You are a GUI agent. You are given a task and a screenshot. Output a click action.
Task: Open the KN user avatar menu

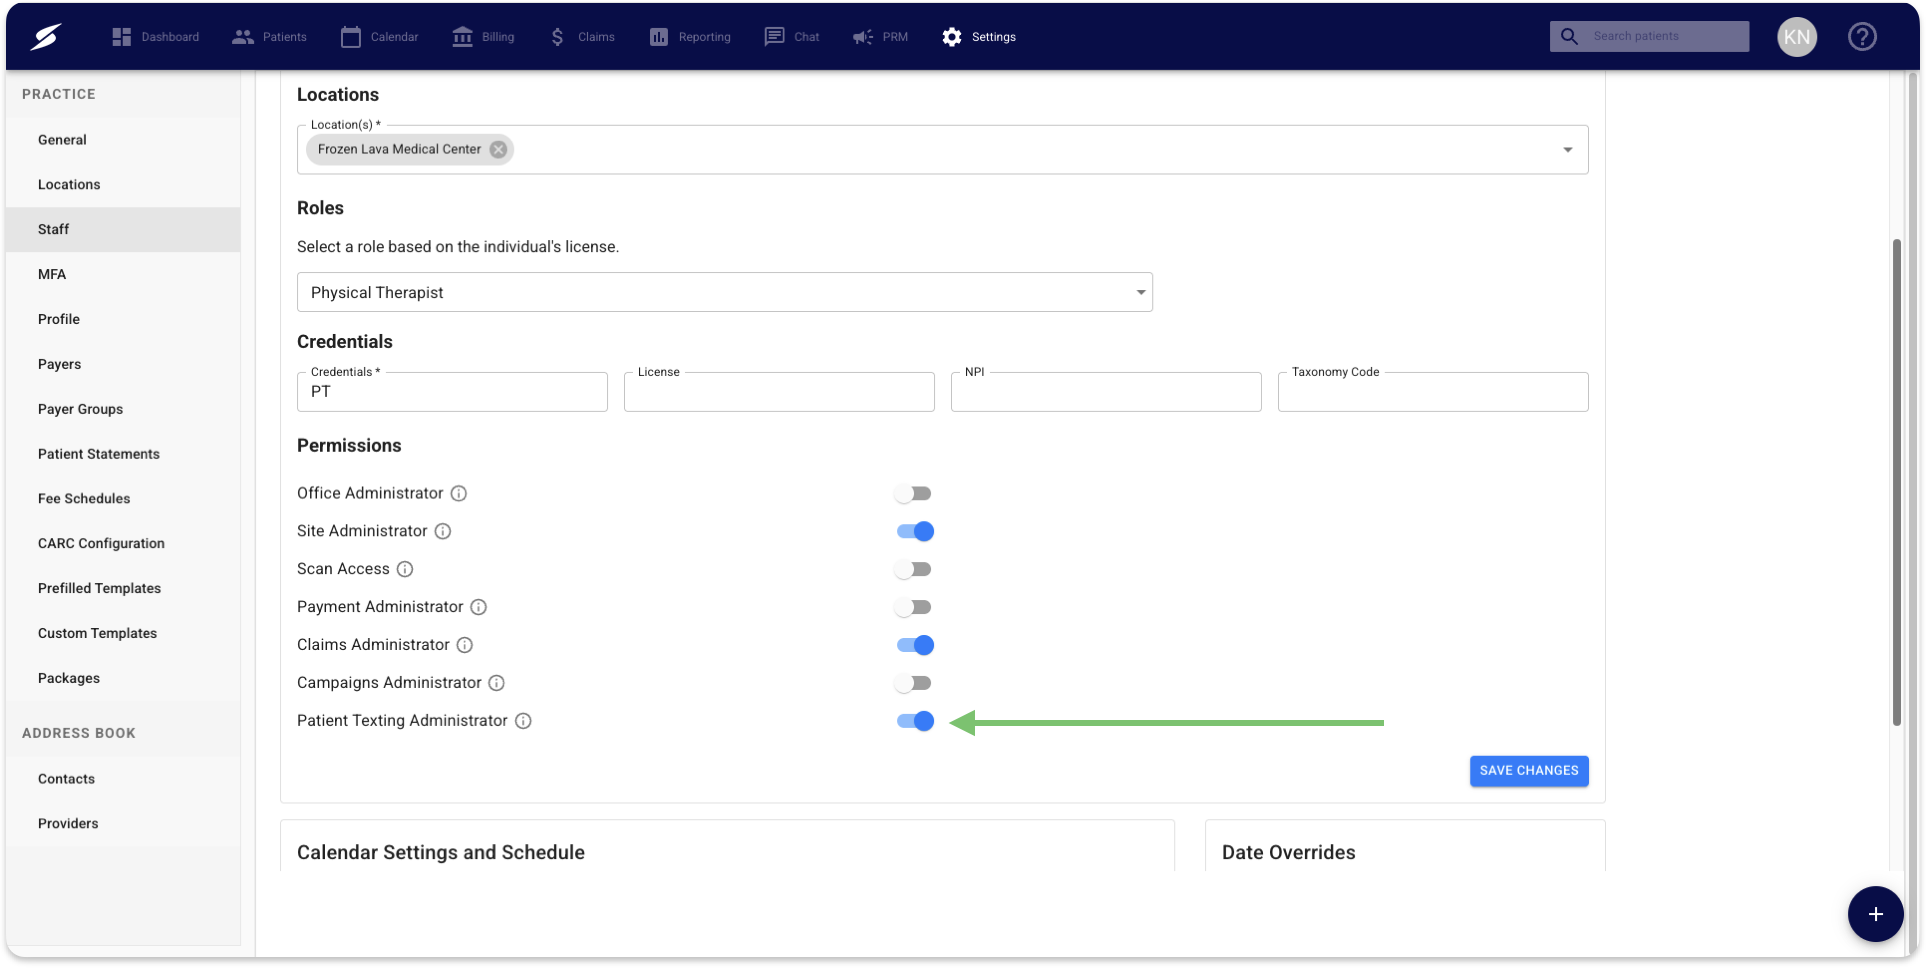[x=1797, y=37]
